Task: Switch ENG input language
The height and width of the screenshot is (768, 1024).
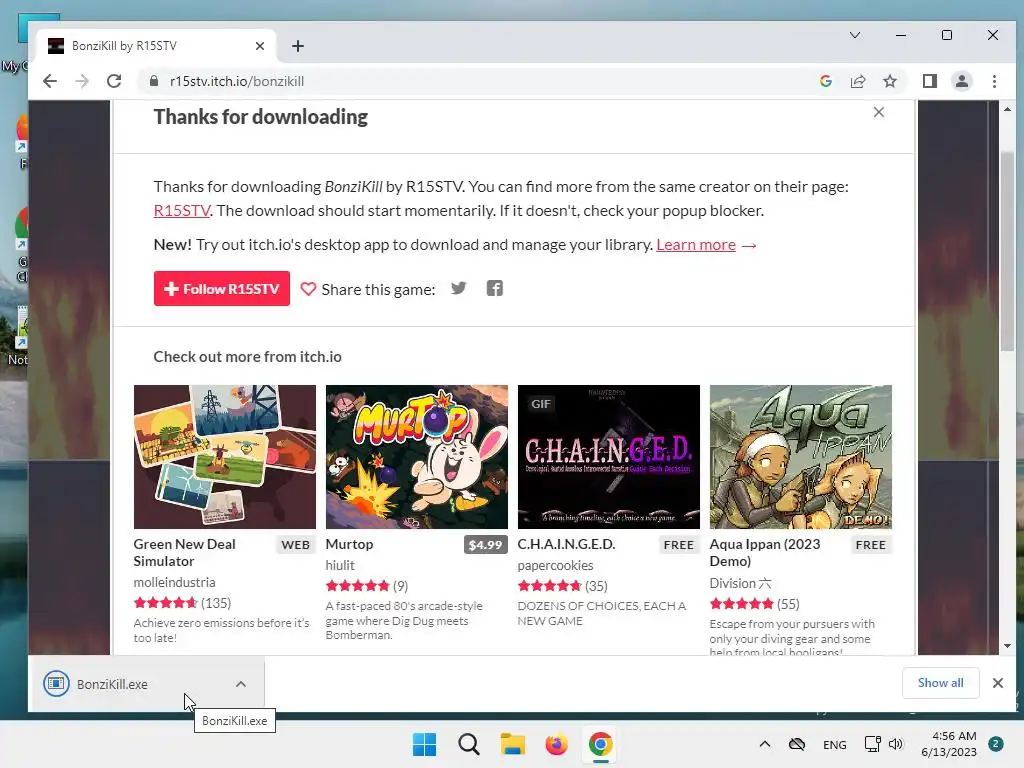Action: pos(835,744)
